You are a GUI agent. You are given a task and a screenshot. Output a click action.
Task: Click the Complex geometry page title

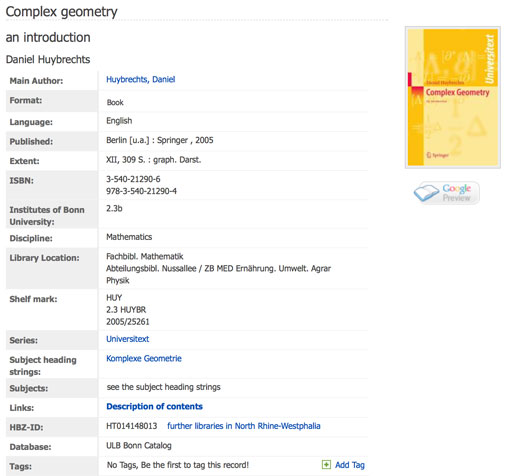point(62,12)
